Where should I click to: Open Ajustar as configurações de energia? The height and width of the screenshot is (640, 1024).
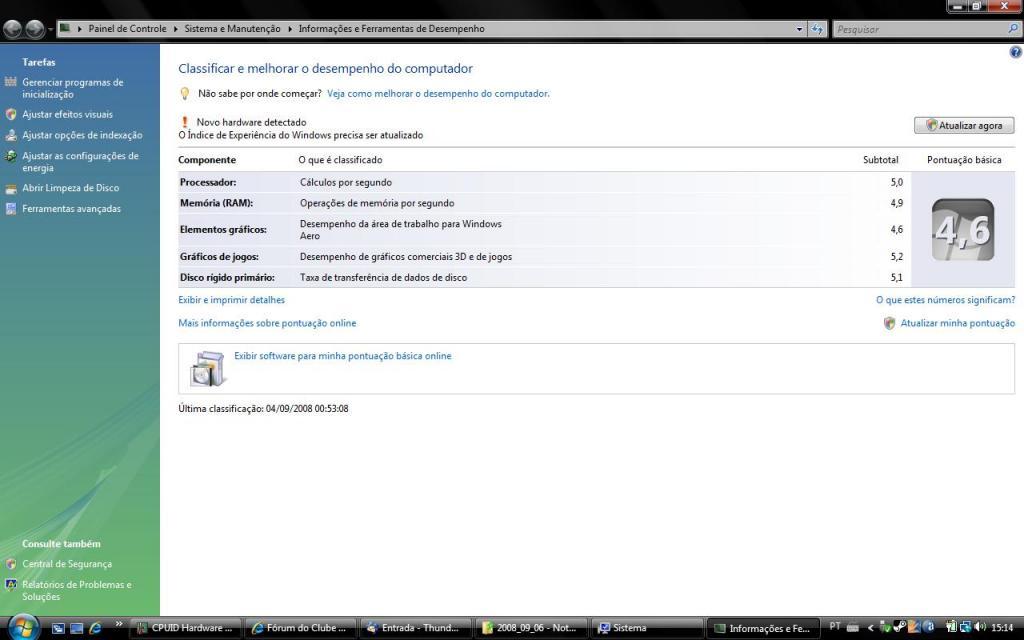coord(80,162)
